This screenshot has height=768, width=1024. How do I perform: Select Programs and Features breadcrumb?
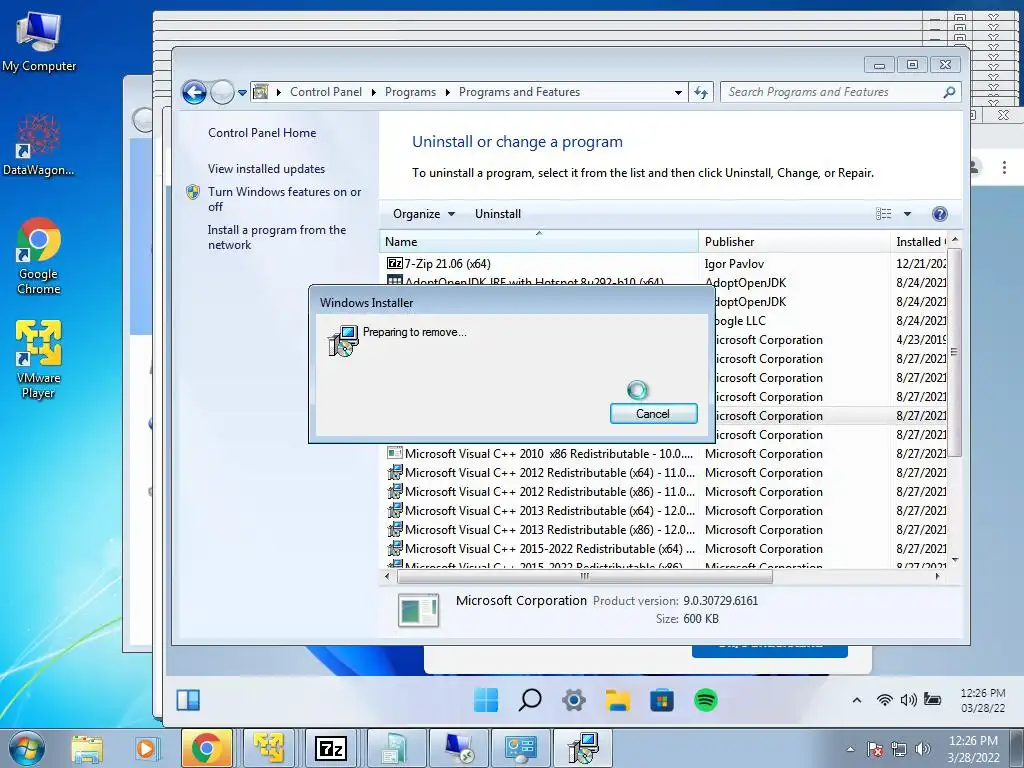click(519, 92)
